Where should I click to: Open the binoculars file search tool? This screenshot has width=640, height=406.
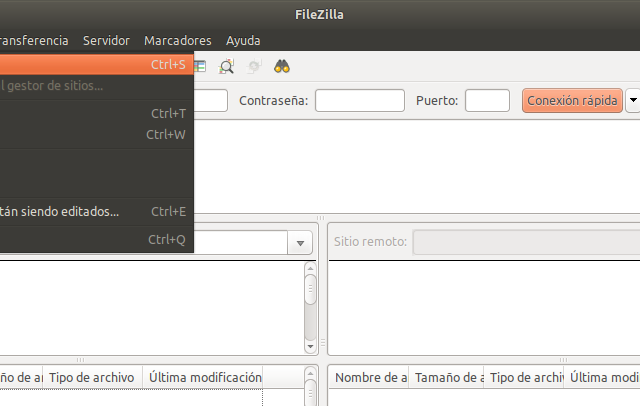282,66
